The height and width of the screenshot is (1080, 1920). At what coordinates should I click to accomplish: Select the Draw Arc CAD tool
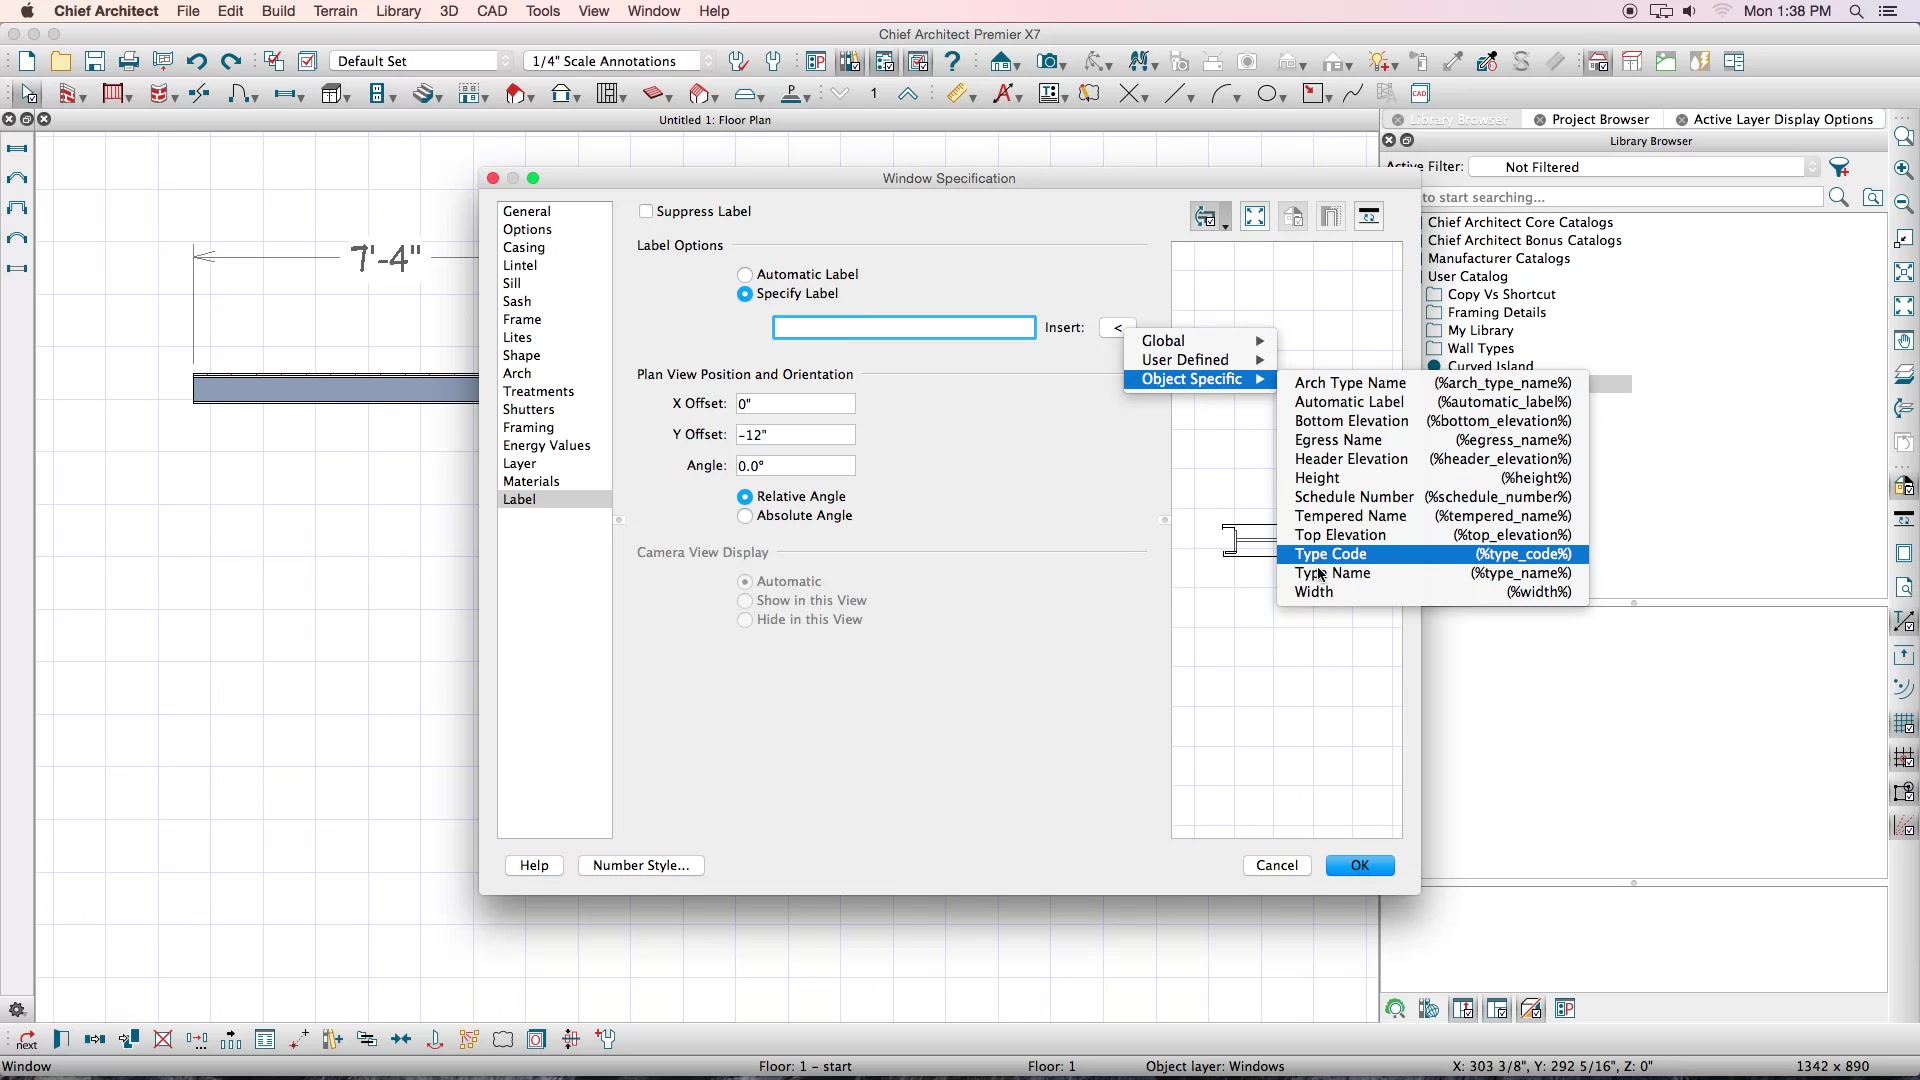coord(1222,94)
